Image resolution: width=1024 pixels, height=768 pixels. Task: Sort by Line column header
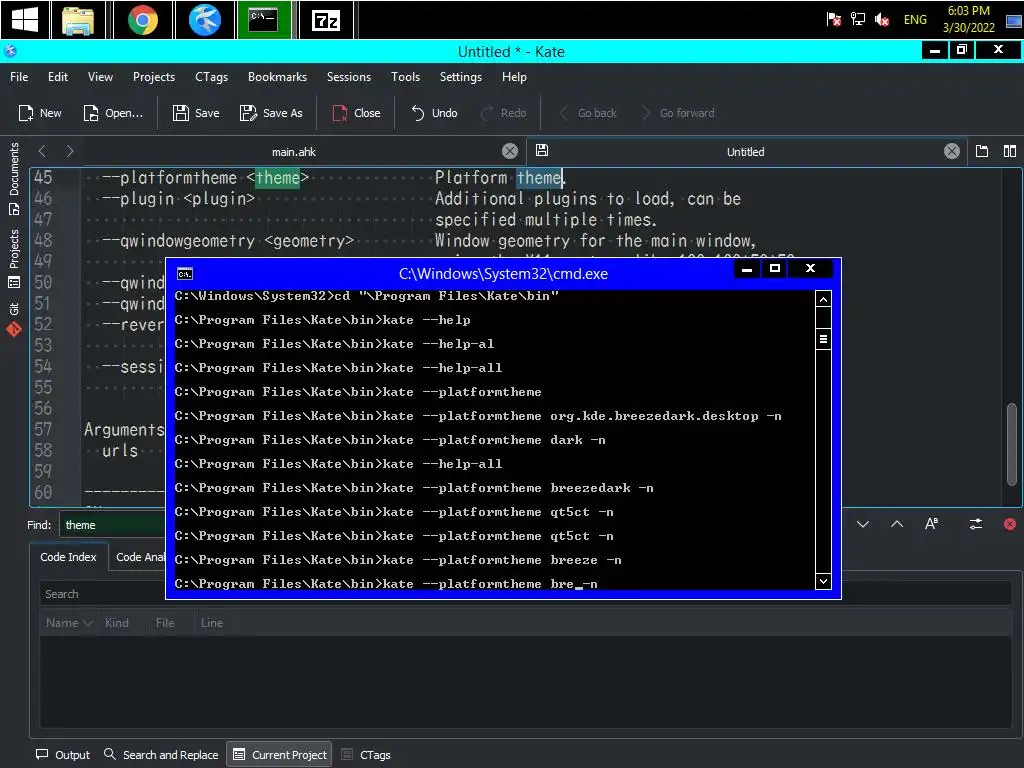click(x=212, y=622)
